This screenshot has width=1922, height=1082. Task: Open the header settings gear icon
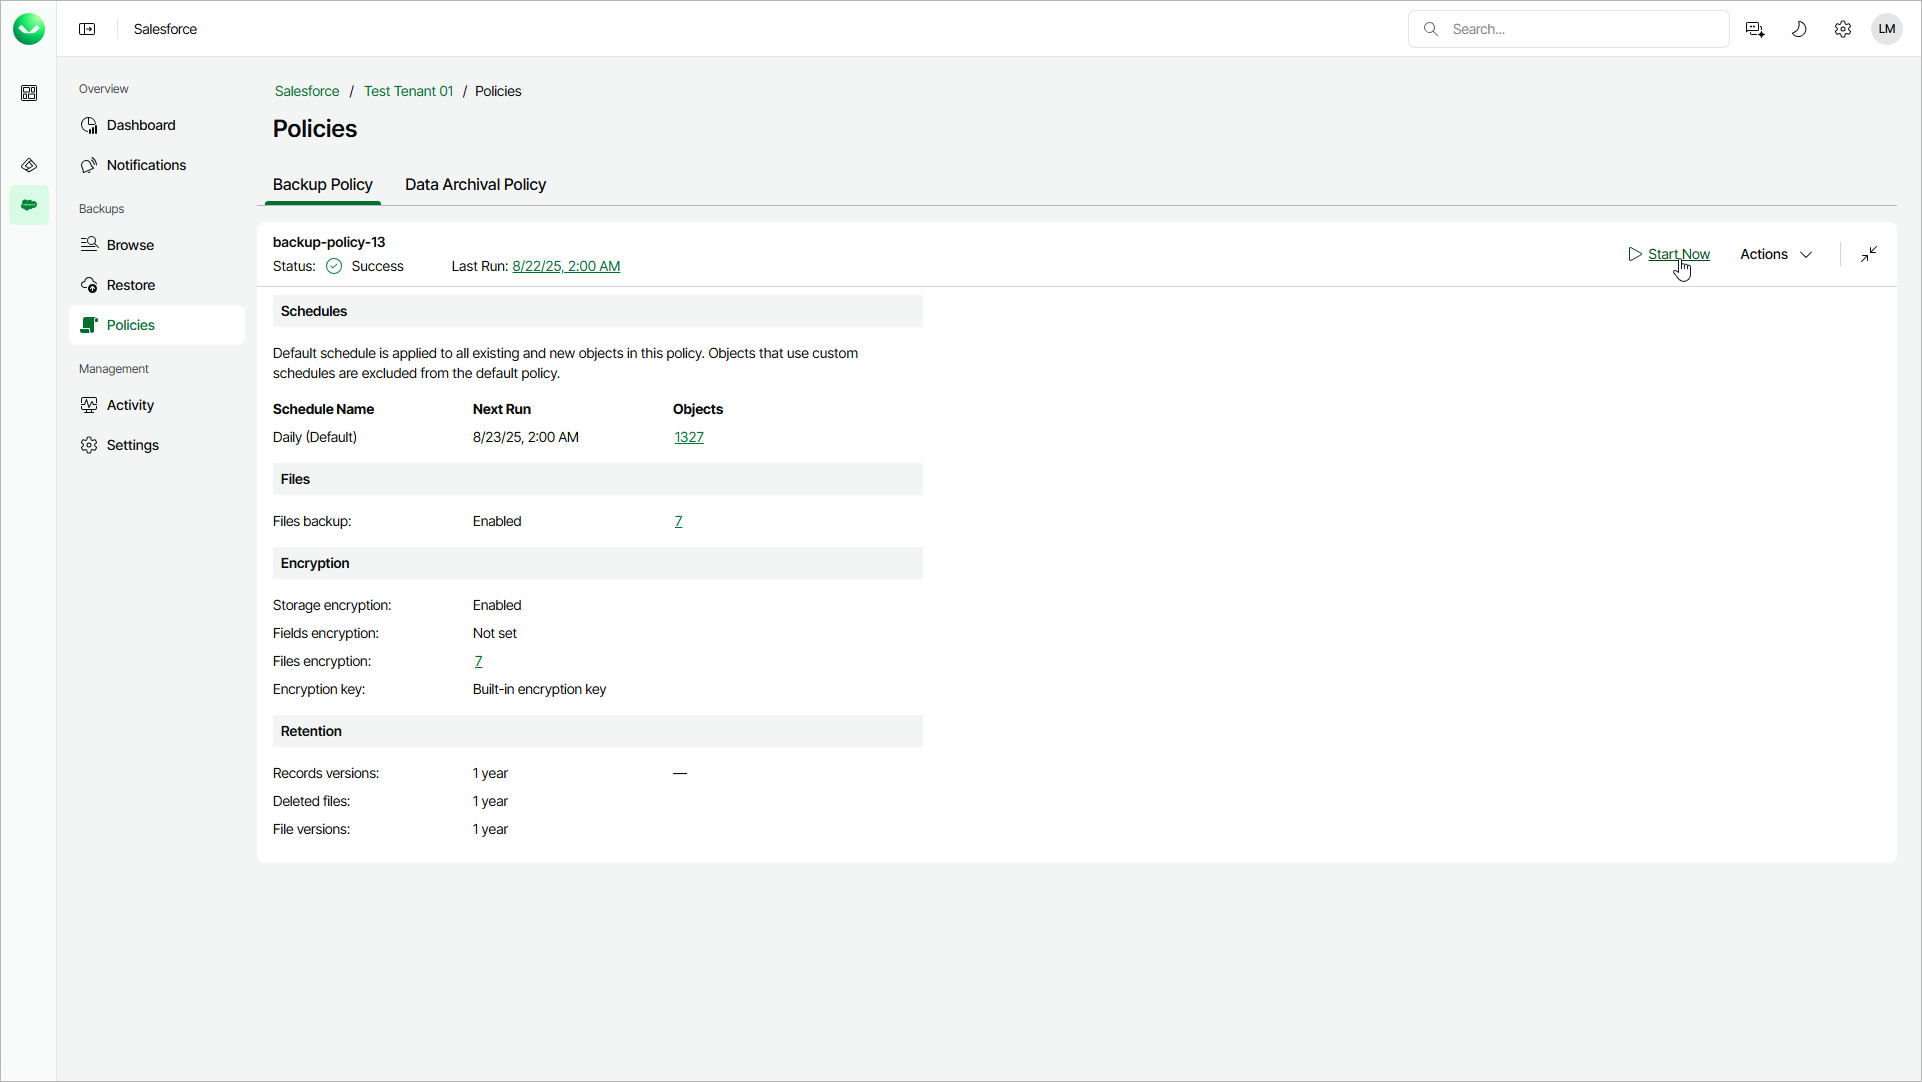[x=1843, y=29]
